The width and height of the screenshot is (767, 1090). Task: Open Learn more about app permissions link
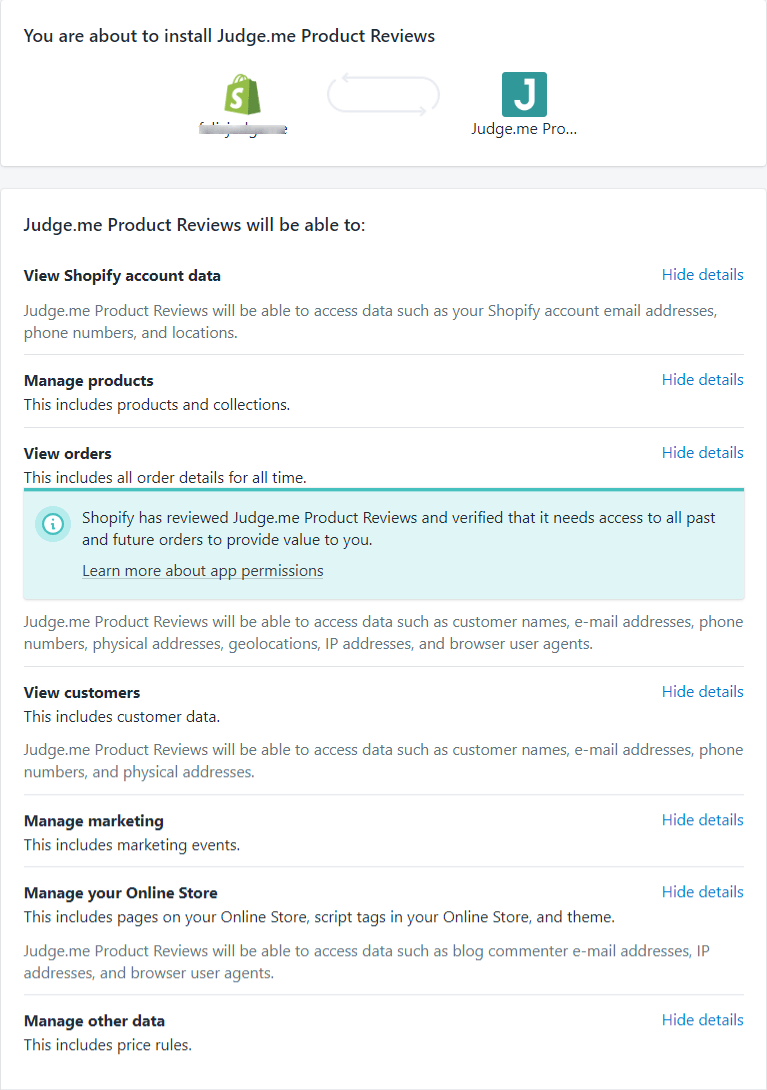(202, 571)
